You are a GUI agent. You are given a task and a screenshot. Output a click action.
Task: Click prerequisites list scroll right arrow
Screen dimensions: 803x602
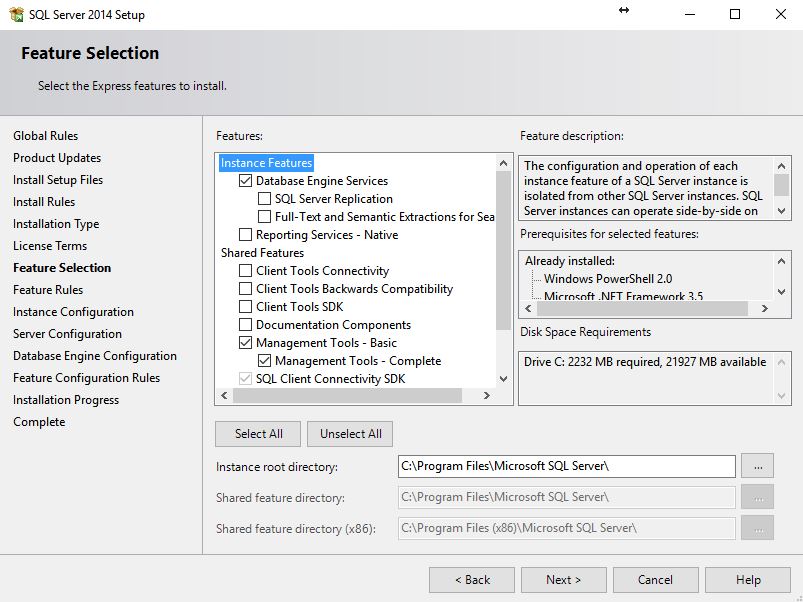click(x=765, y=308)
